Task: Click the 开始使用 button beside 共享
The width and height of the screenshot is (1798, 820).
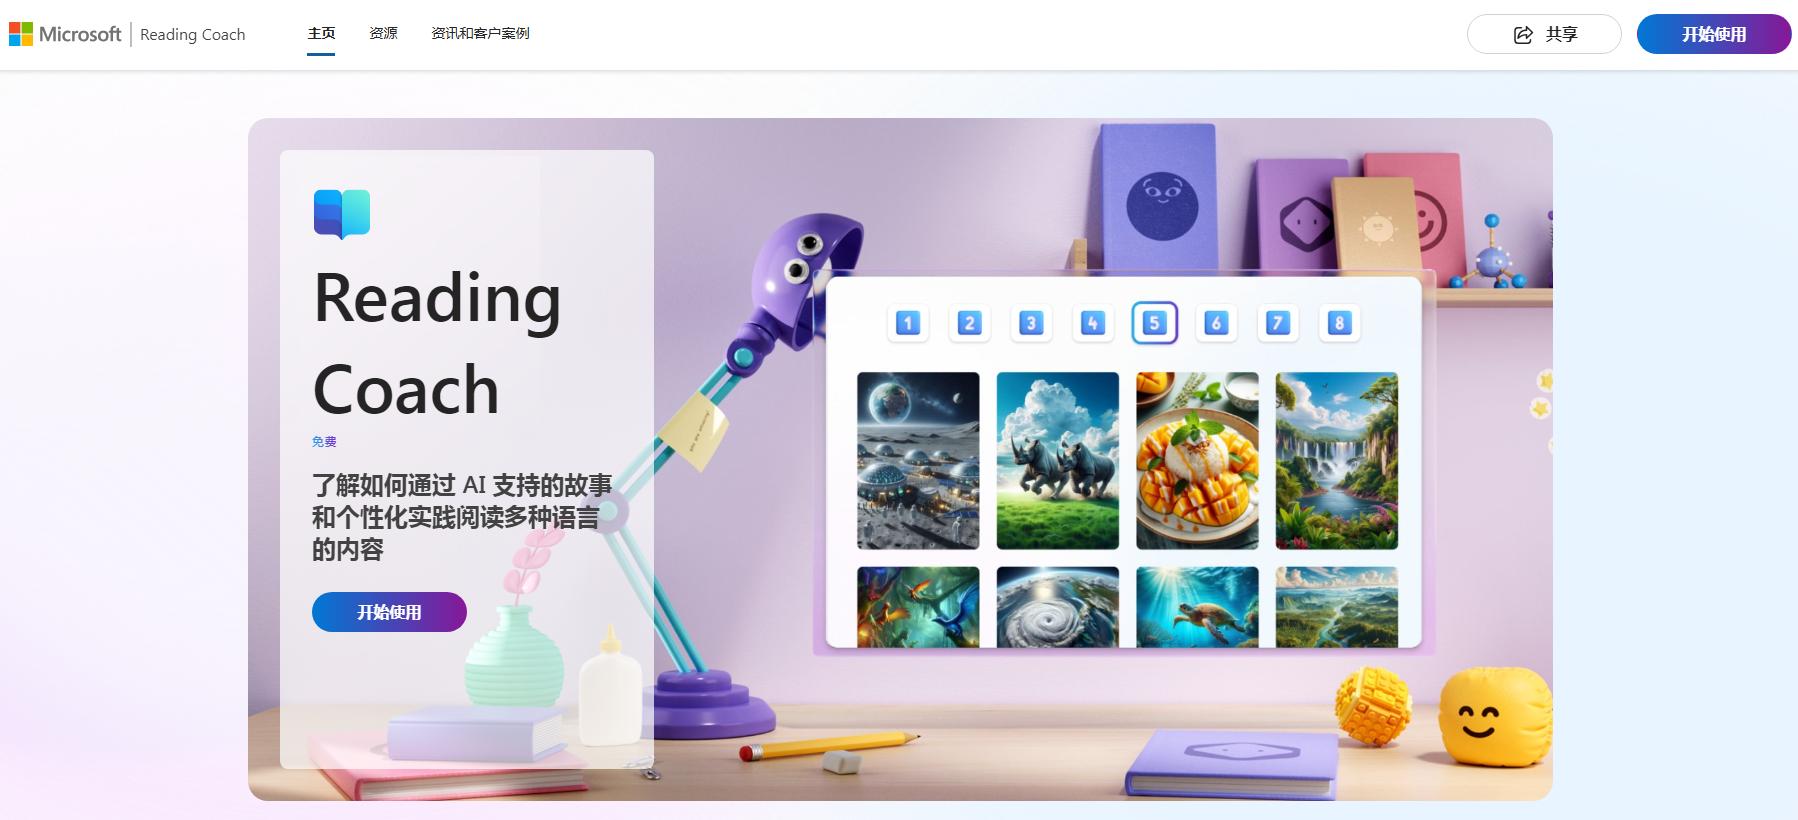Action: click(x=1714, y=34)
